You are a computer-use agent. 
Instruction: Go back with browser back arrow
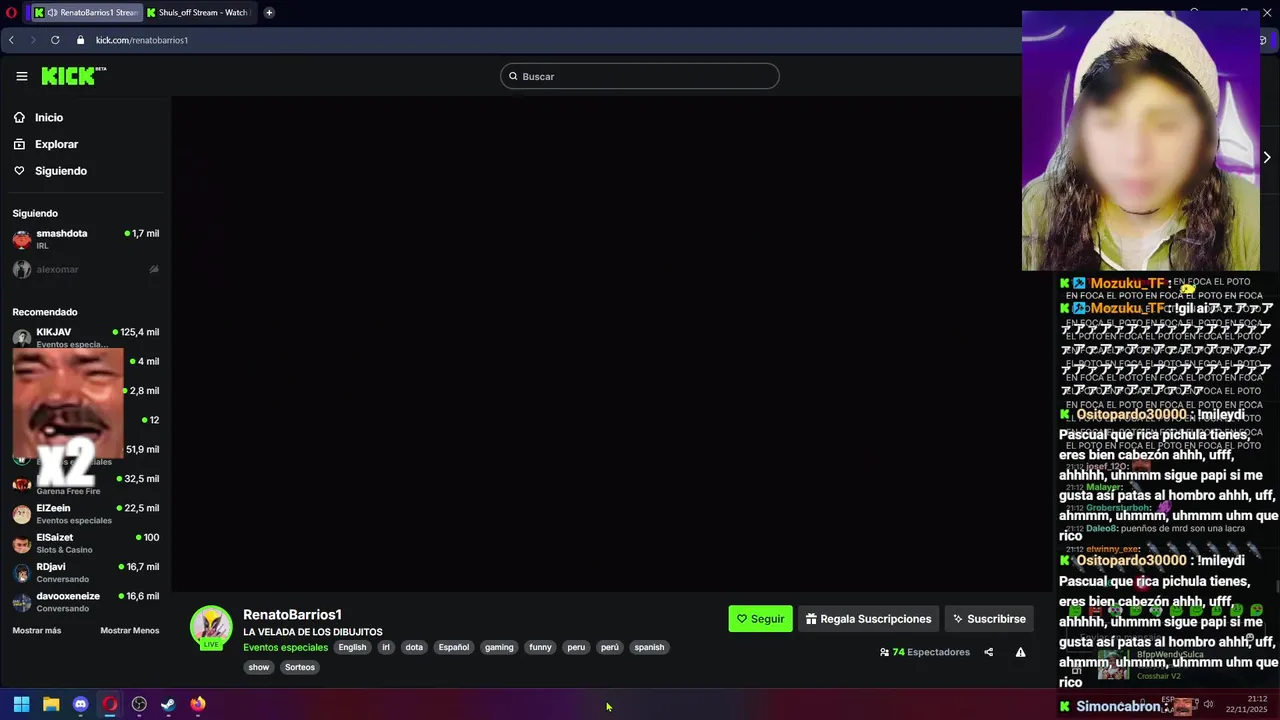11,40
